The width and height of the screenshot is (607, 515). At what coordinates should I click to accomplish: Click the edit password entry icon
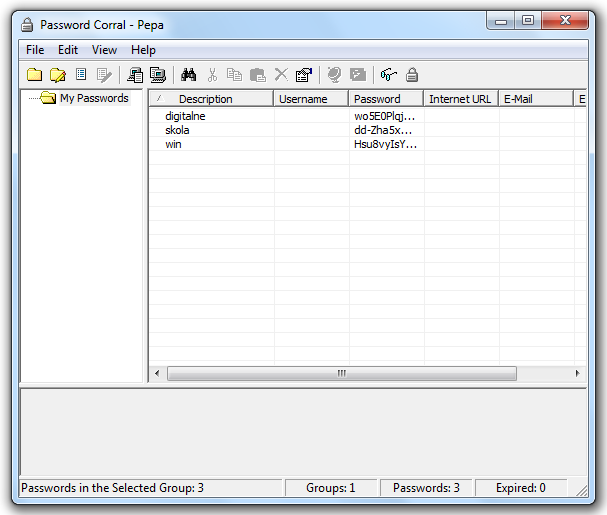pyautogui.click(x=104, y=75)
